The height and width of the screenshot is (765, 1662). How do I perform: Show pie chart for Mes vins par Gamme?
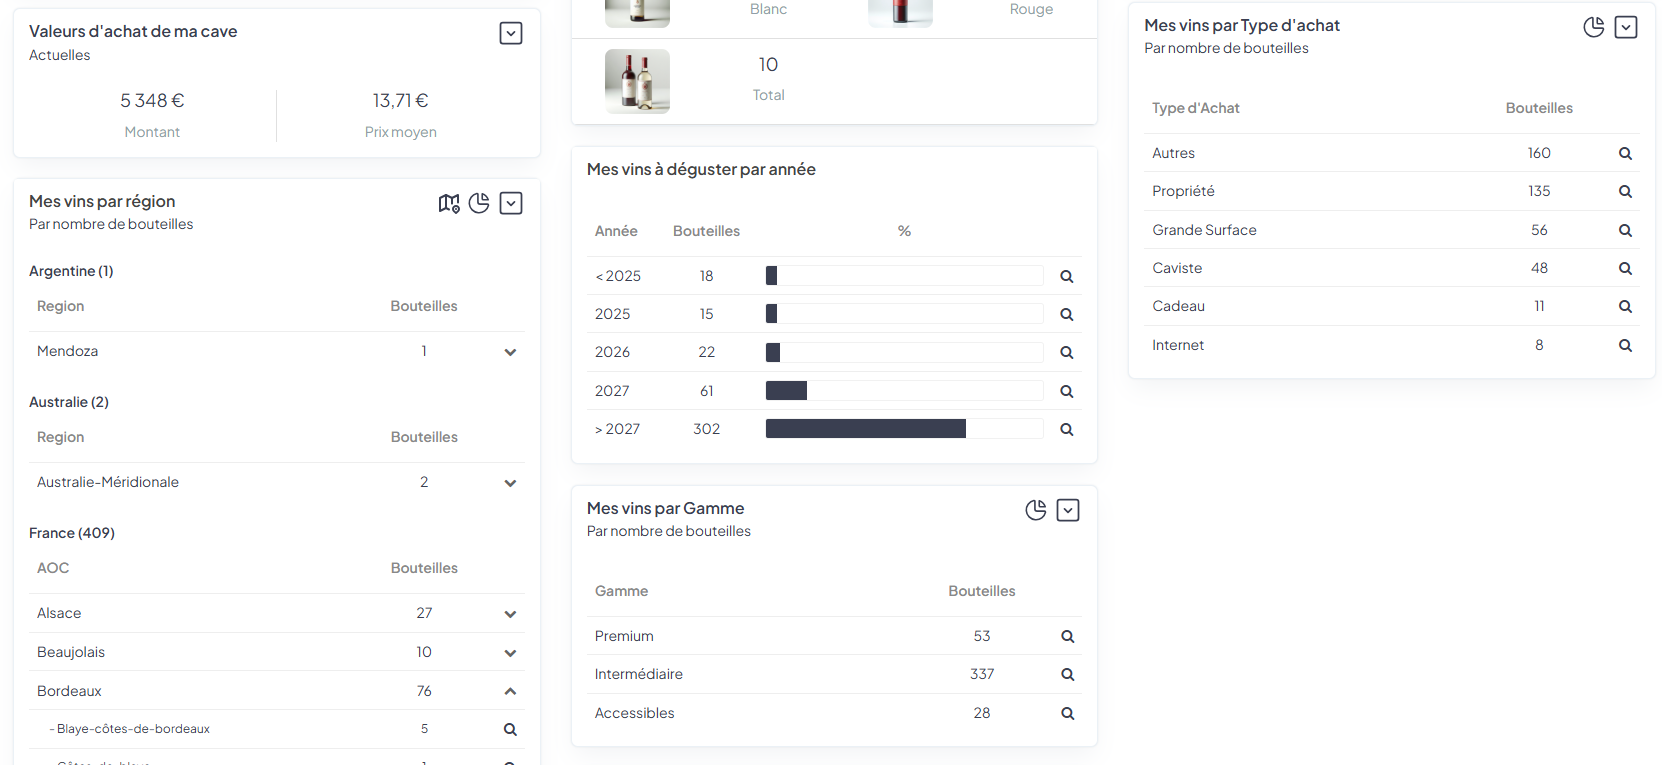[x=1036, y=510]
